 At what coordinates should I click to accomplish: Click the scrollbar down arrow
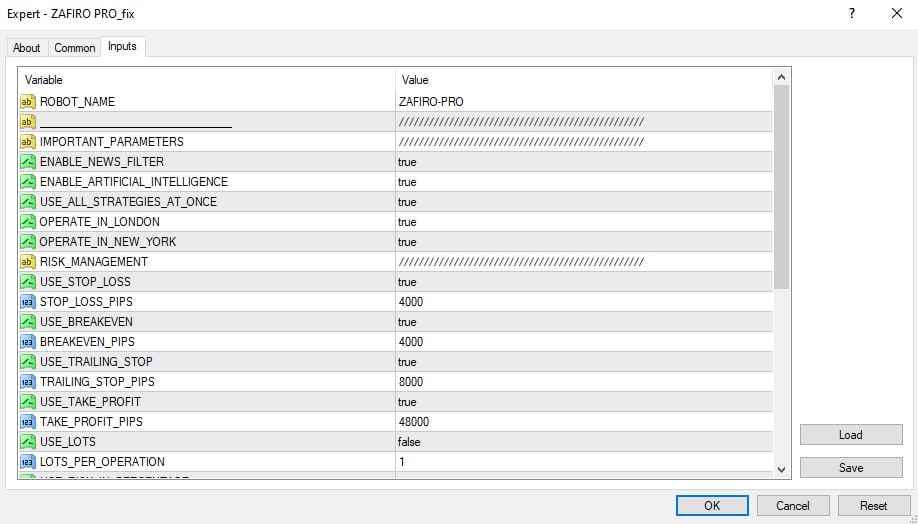pyautogui.click(x=782, y=470)
